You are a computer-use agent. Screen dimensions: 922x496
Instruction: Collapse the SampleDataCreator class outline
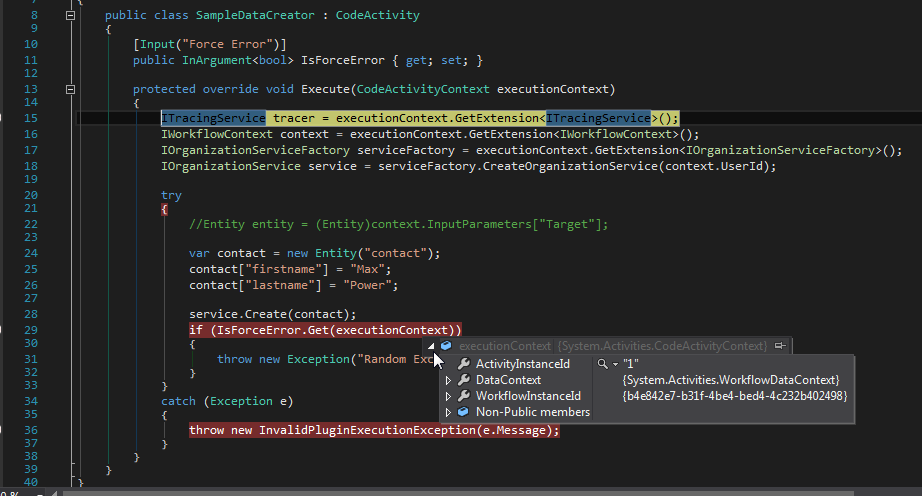71,16
